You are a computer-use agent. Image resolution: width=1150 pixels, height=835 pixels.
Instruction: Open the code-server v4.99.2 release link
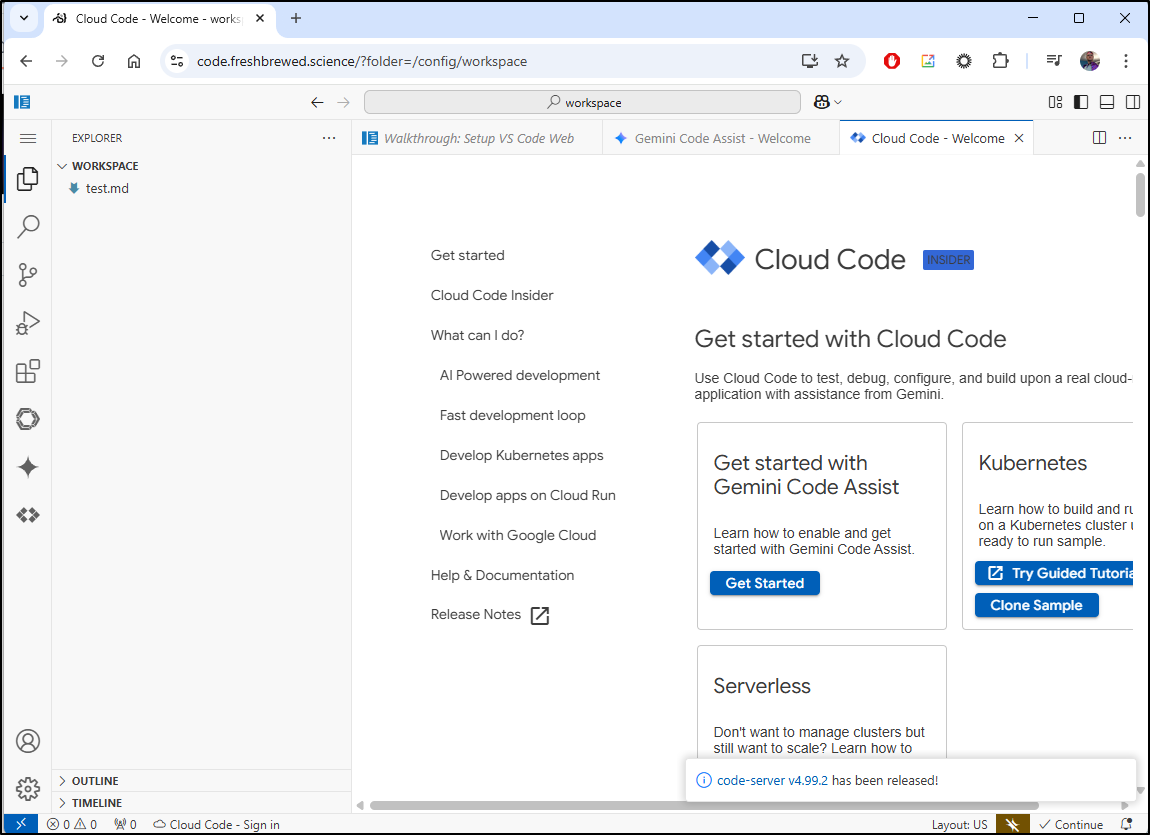point(772,781)
